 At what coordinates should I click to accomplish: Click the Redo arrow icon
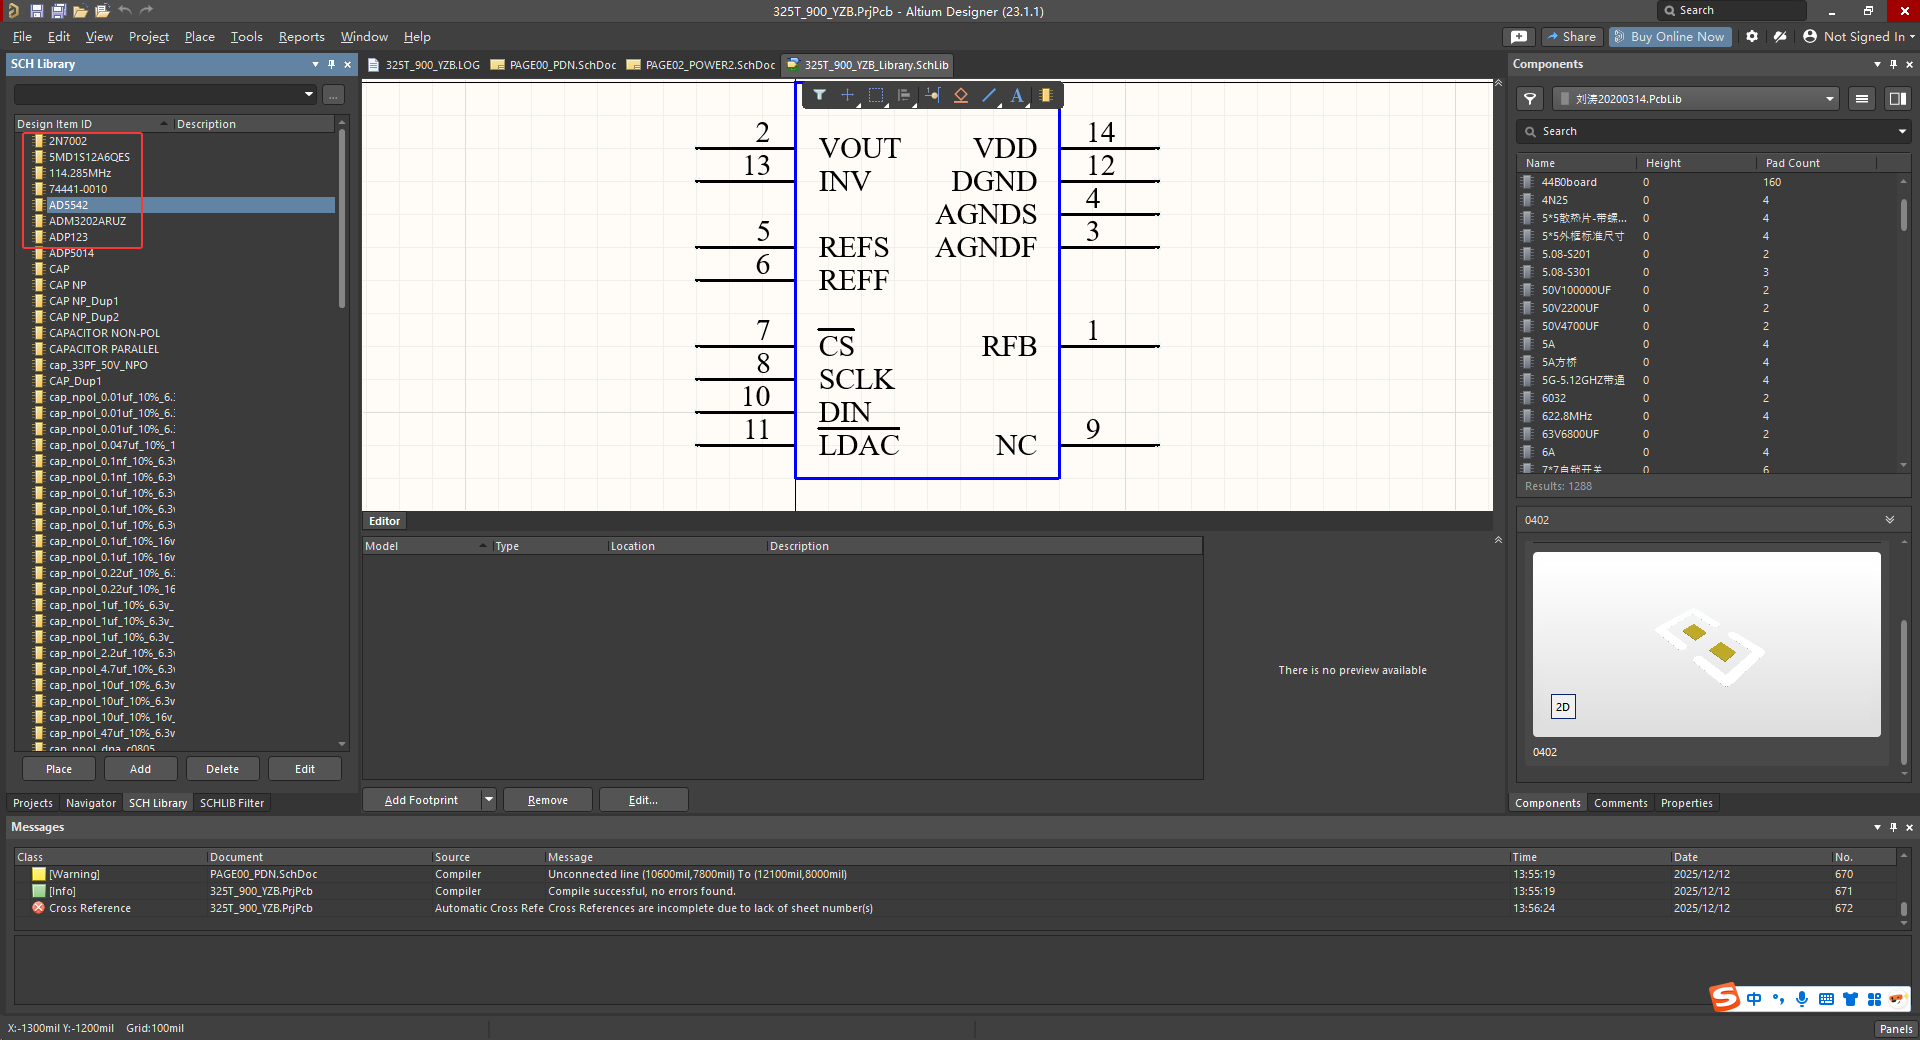click(146, 10)
